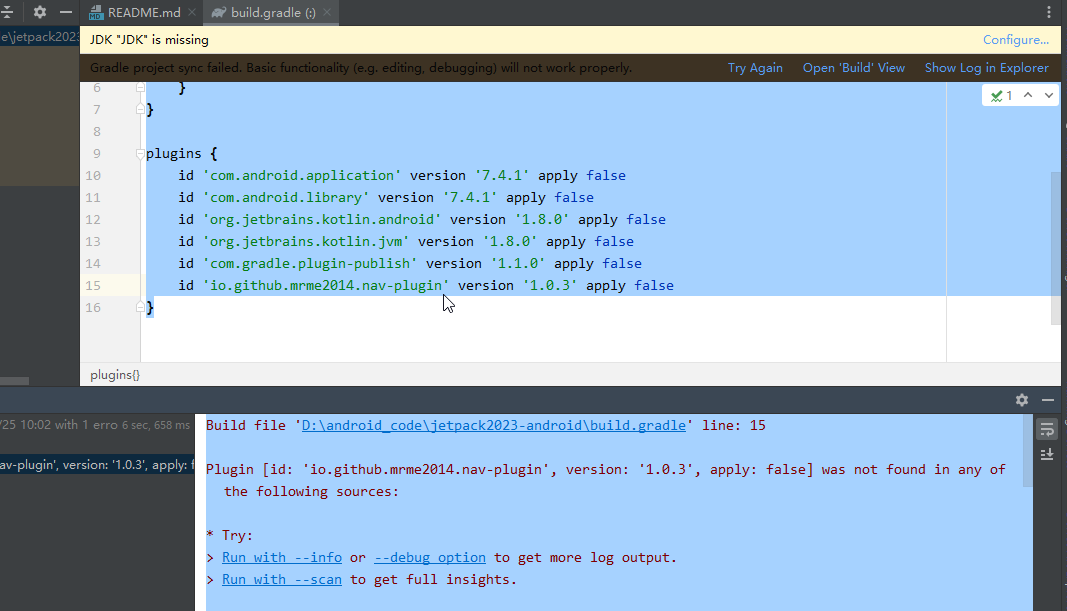This screenshot has width=1067, height=611.
Task: Click Run with --info link
Action: click(x=282, y=557)
